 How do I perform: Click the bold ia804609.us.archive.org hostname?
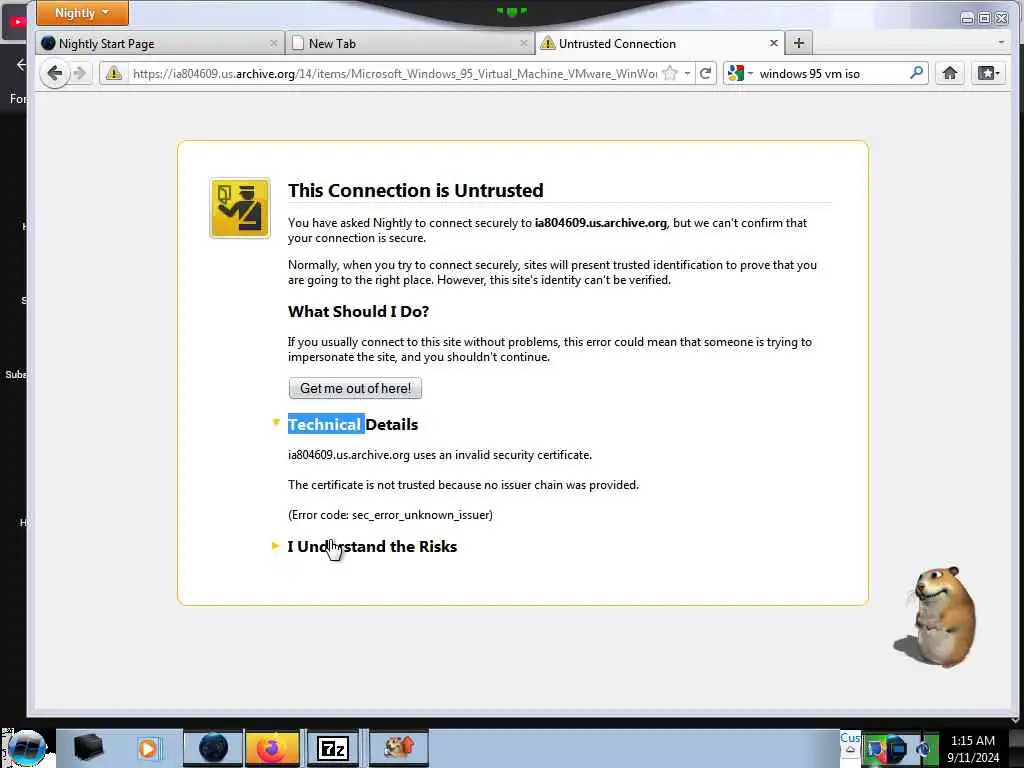click(601, 223)
